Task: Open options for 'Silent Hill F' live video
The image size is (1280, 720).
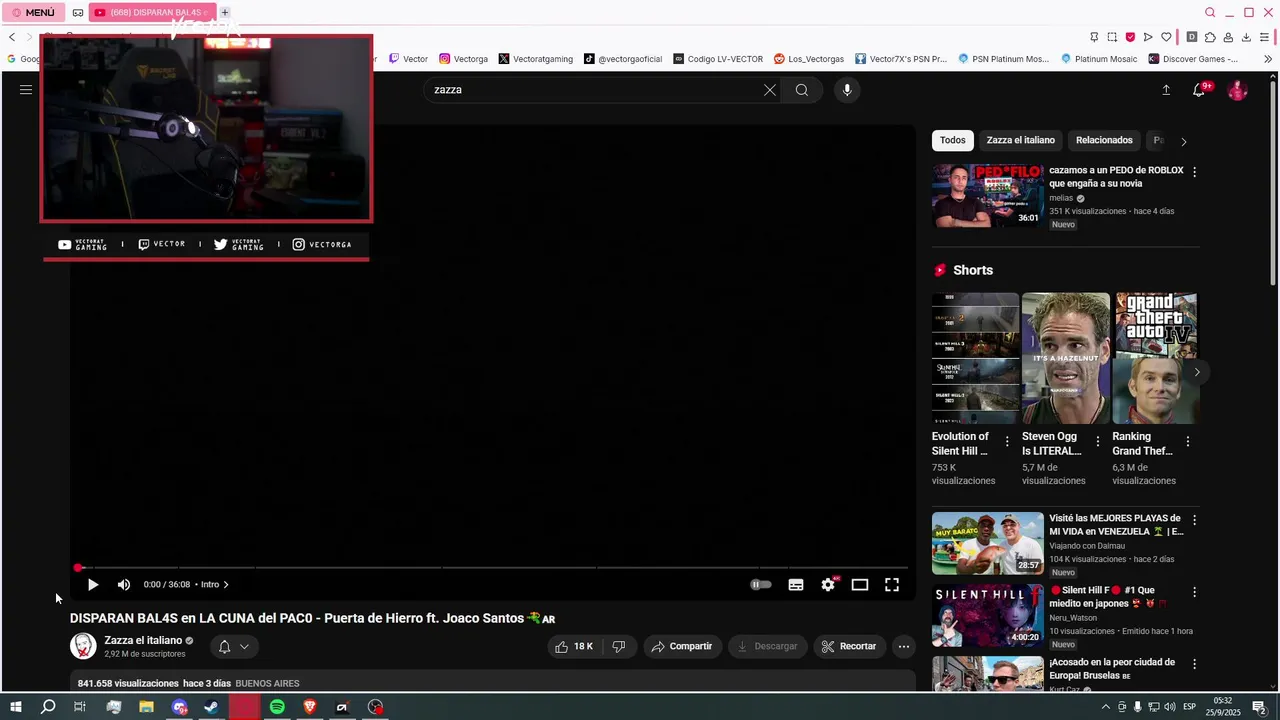Action: coord(1194,592)
